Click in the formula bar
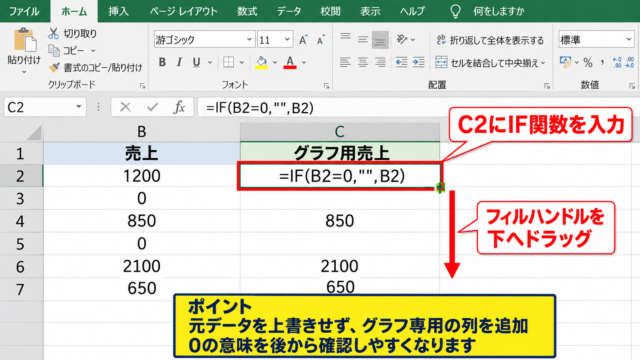This screenshot has width=640, height=360. click(418, 107)
